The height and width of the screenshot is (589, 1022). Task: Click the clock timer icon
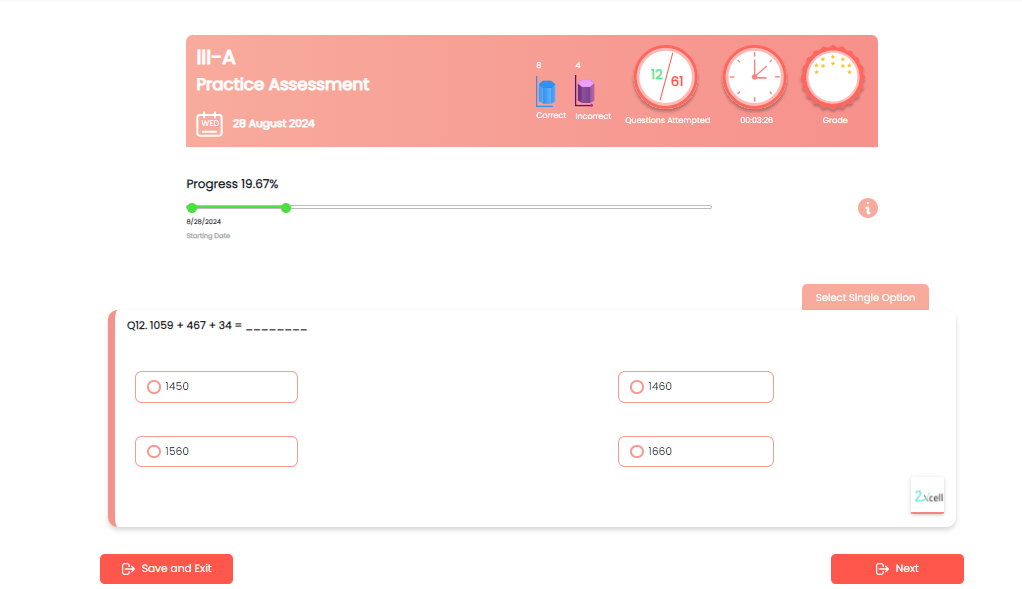tap(755, 78)
